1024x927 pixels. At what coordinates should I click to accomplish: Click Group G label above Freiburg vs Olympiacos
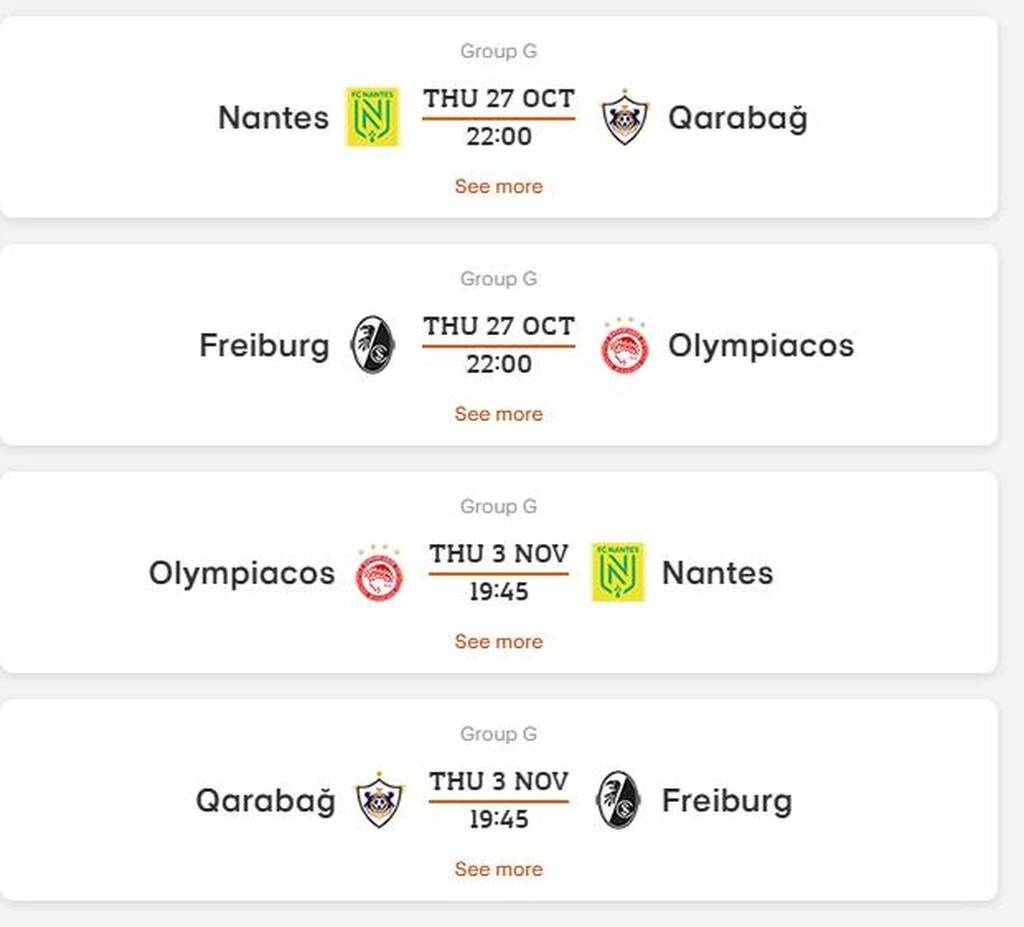click(499, 279)
